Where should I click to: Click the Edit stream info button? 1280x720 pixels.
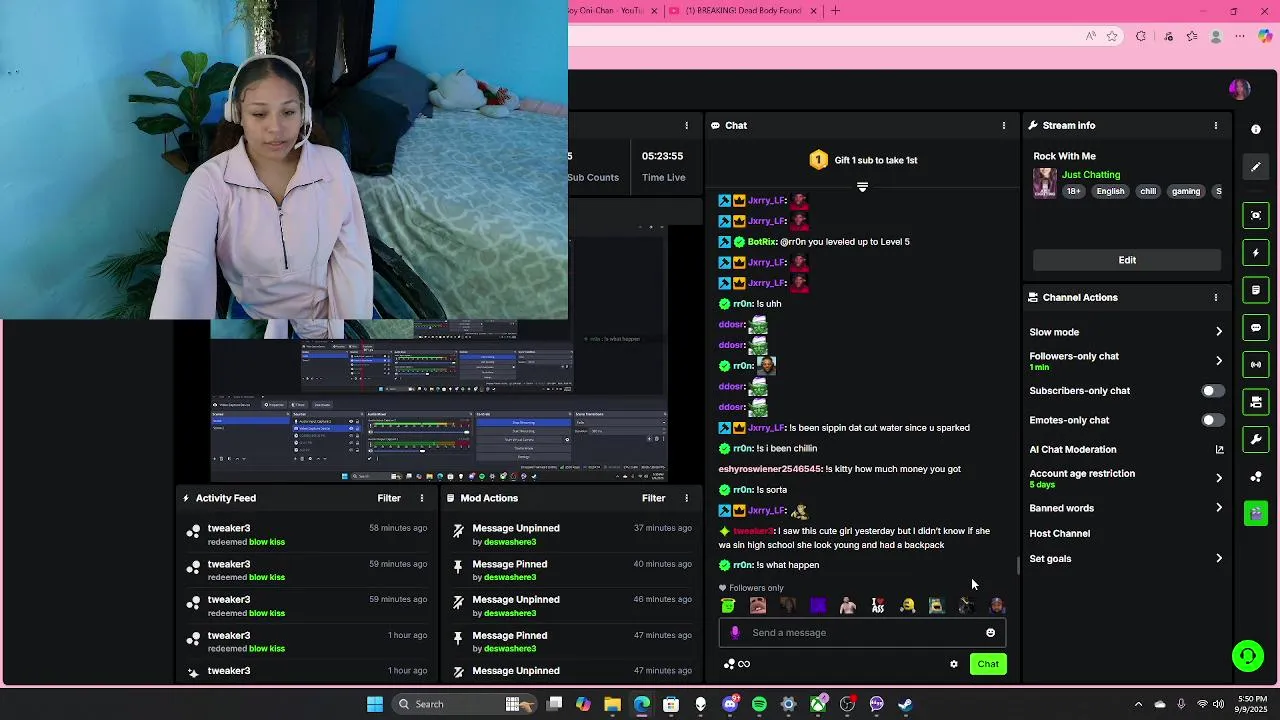[1127, 260]
